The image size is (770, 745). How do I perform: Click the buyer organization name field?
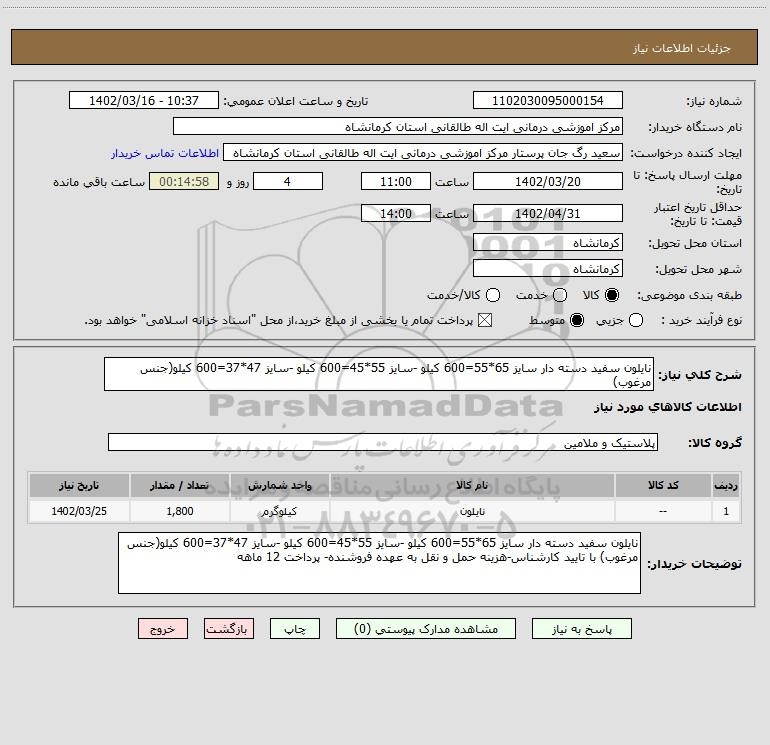click(x=398, y=127)
